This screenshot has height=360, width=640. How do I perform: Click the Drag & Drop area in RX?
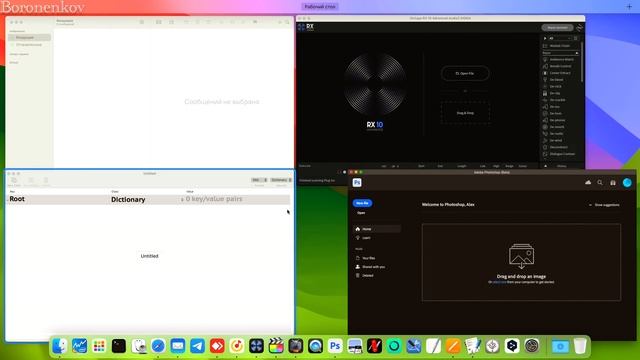click(465, 113)
